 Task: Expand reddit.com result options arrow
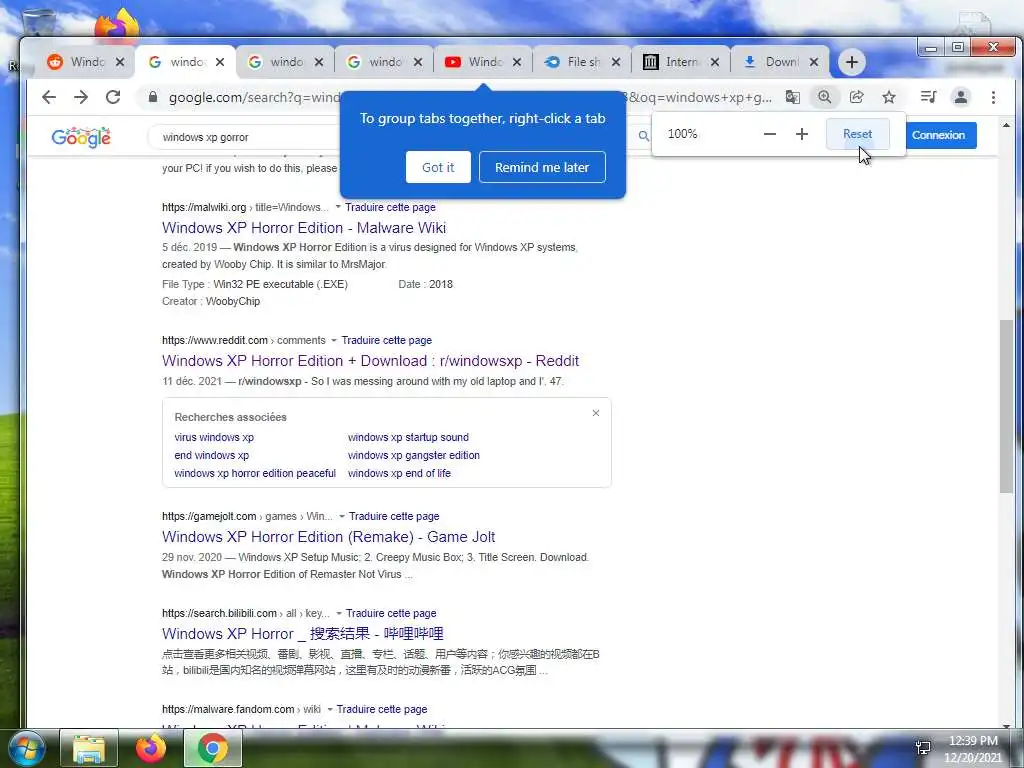pyautogui.click(x=334, y=340)
